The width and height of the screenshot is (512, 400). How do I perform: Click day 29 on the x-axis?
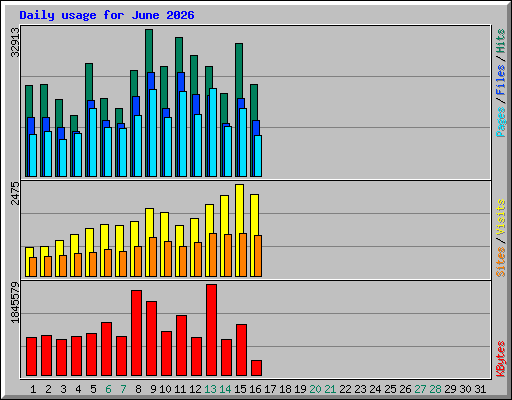point(450,389)
